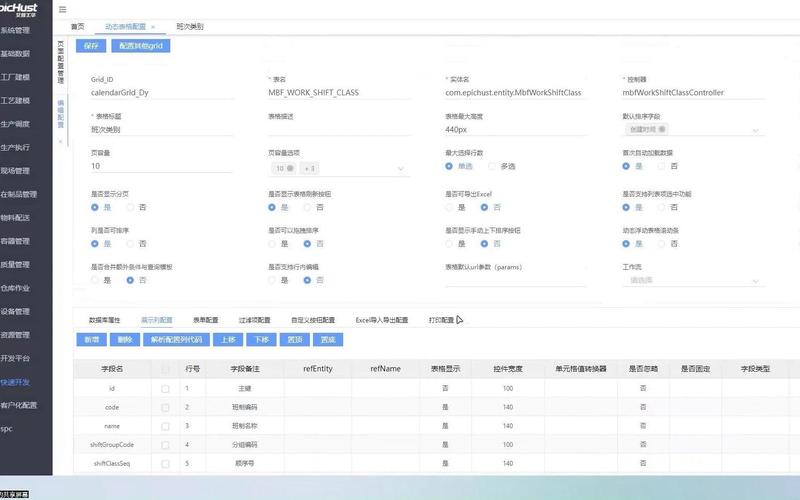Check the select-all checkbox in table header
The width and height of the screenshot is (800, 500).
165,369
